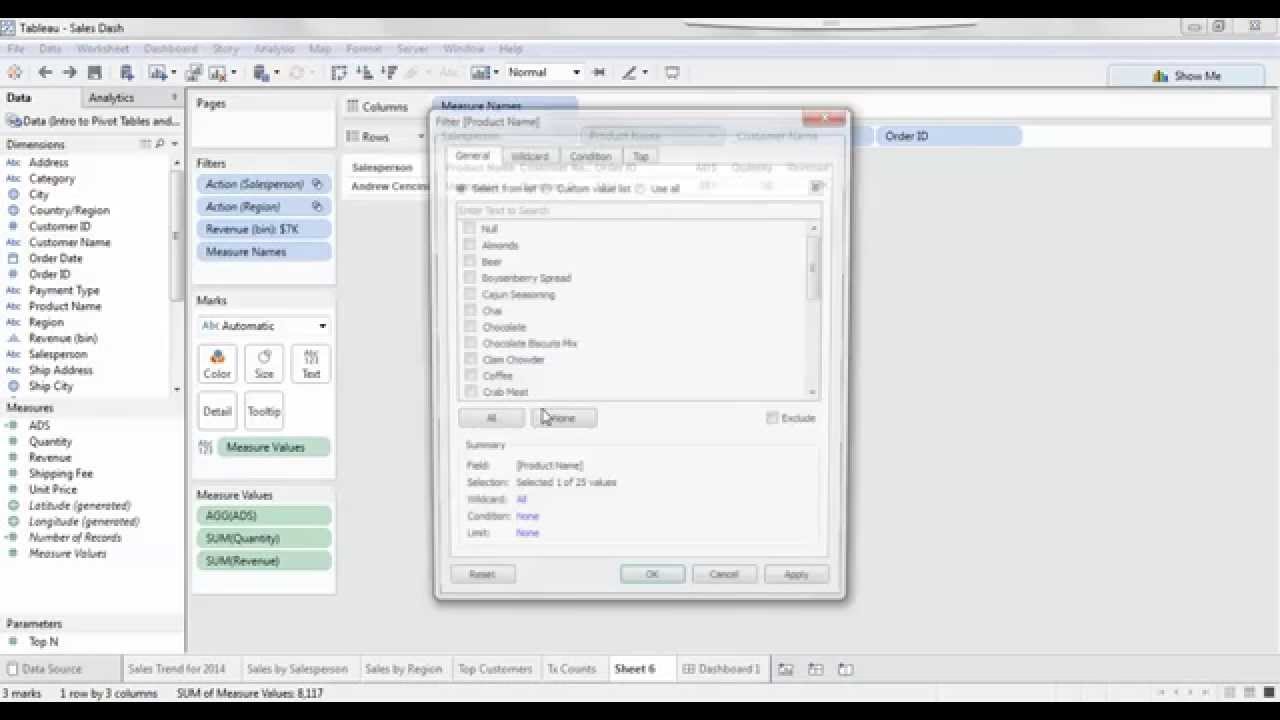This screenshot has height=720, width=1280.
Task: Switch to the Condition tab in filter dialog
Action: point(590,156)
